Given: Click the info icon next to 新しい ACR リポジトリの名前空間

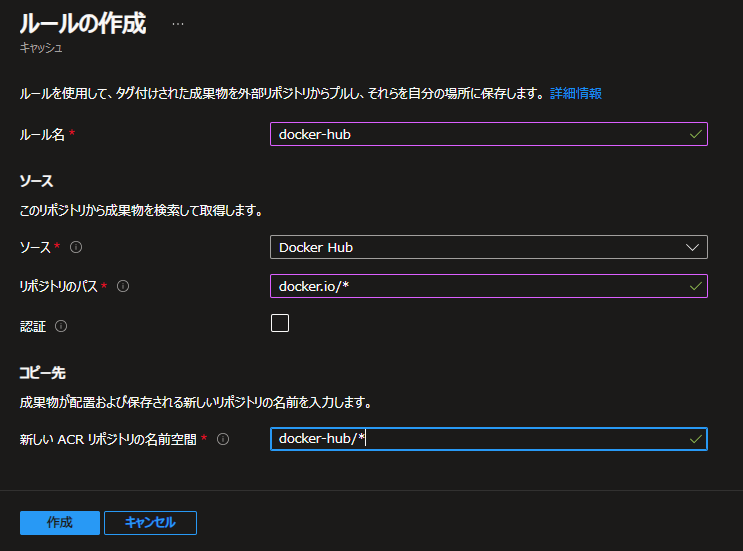Looking at the screenshot, I should coord(223,439).
